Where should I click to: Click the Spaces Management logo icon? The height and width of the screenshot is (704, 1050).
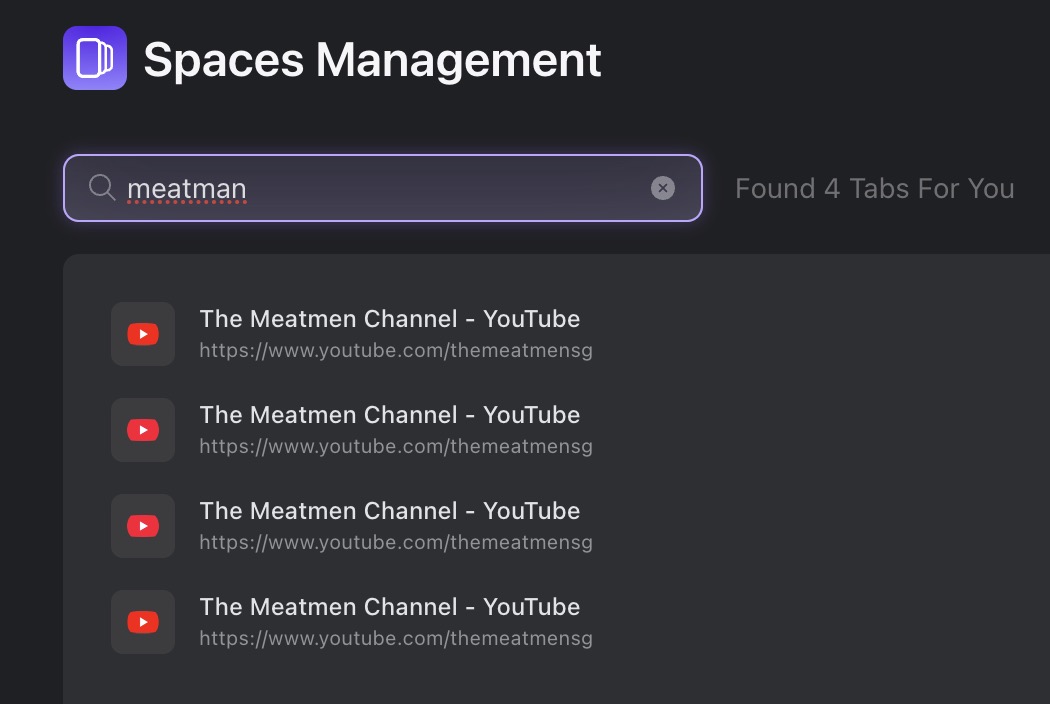coord(95,58)
